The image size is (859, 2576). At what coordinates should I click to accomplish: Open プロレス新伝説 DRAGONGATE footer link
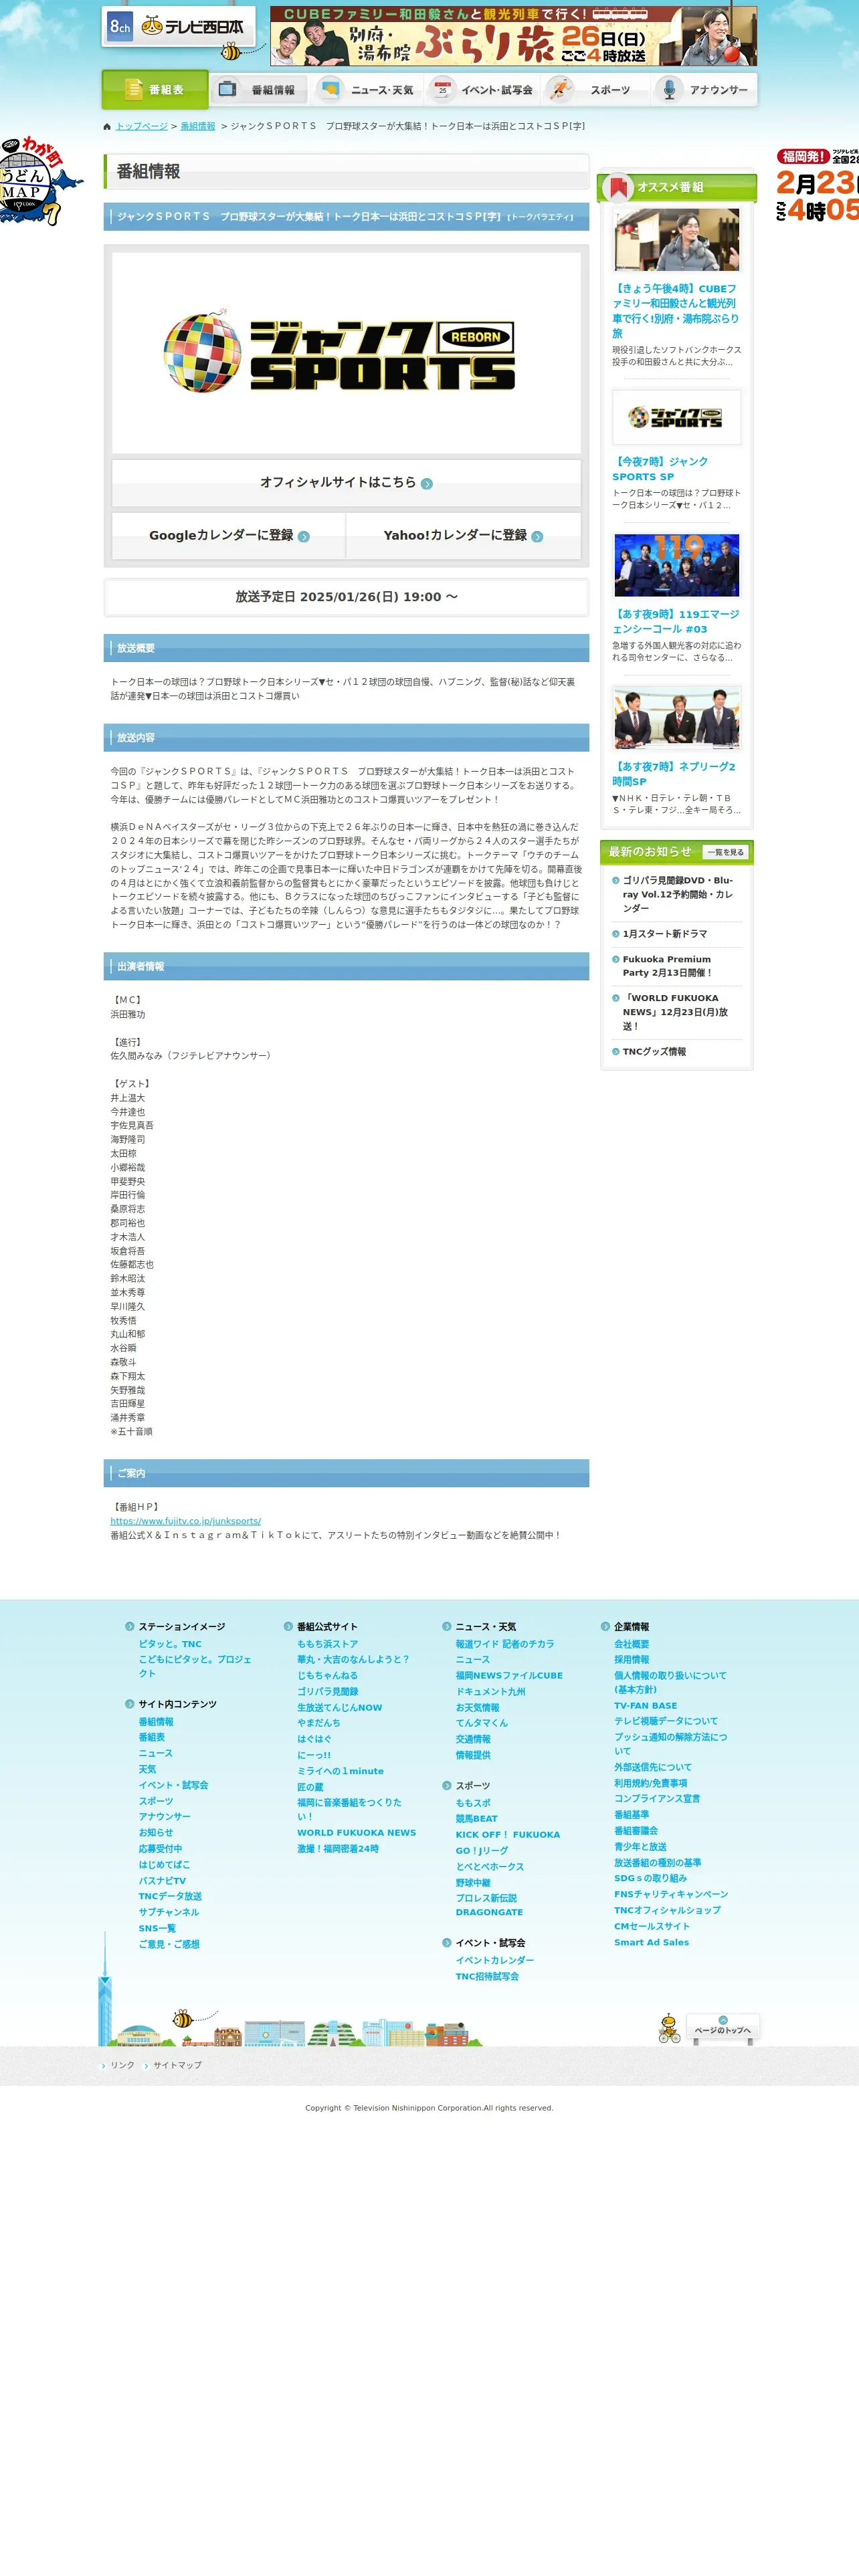pyautogui.click(x=489, y=1905)
